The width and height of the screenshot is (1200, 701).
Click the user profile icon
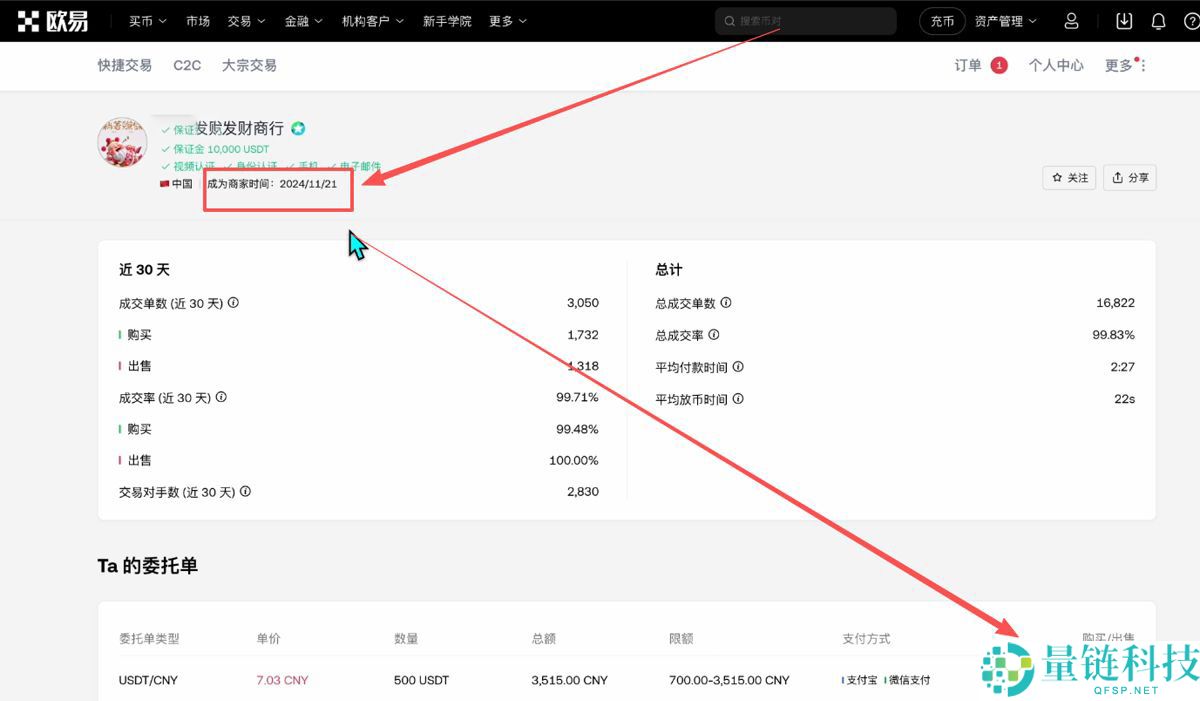(x=1070, y=20)
